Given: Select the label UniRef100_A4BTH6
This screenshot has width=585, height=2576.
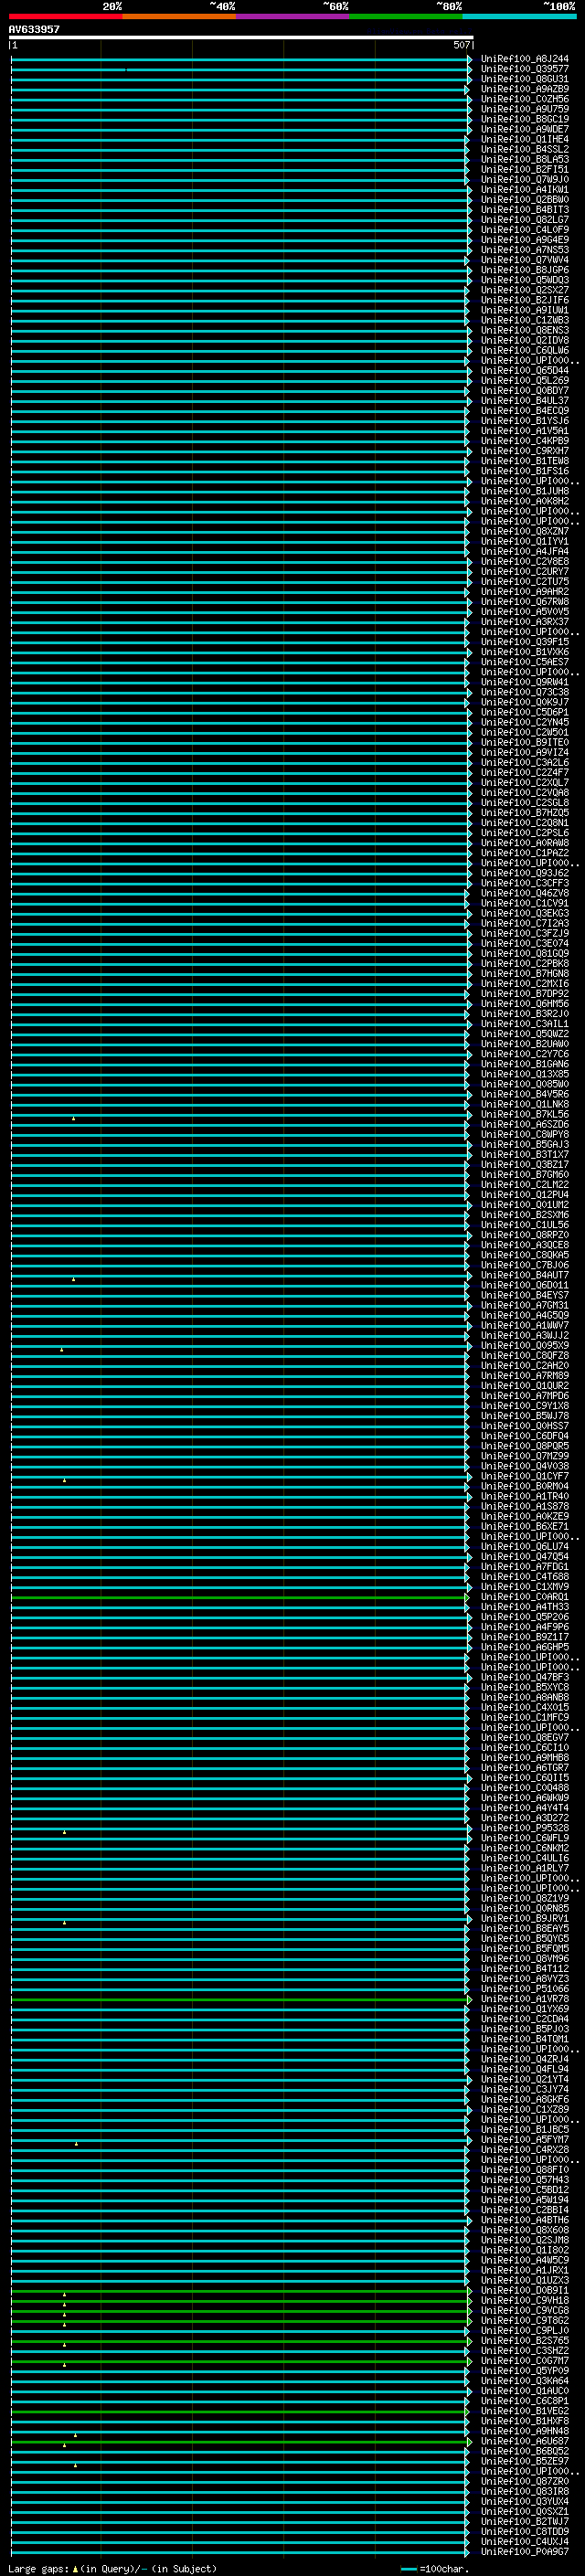Looking at the screenshot, I should coord(525,2220).
